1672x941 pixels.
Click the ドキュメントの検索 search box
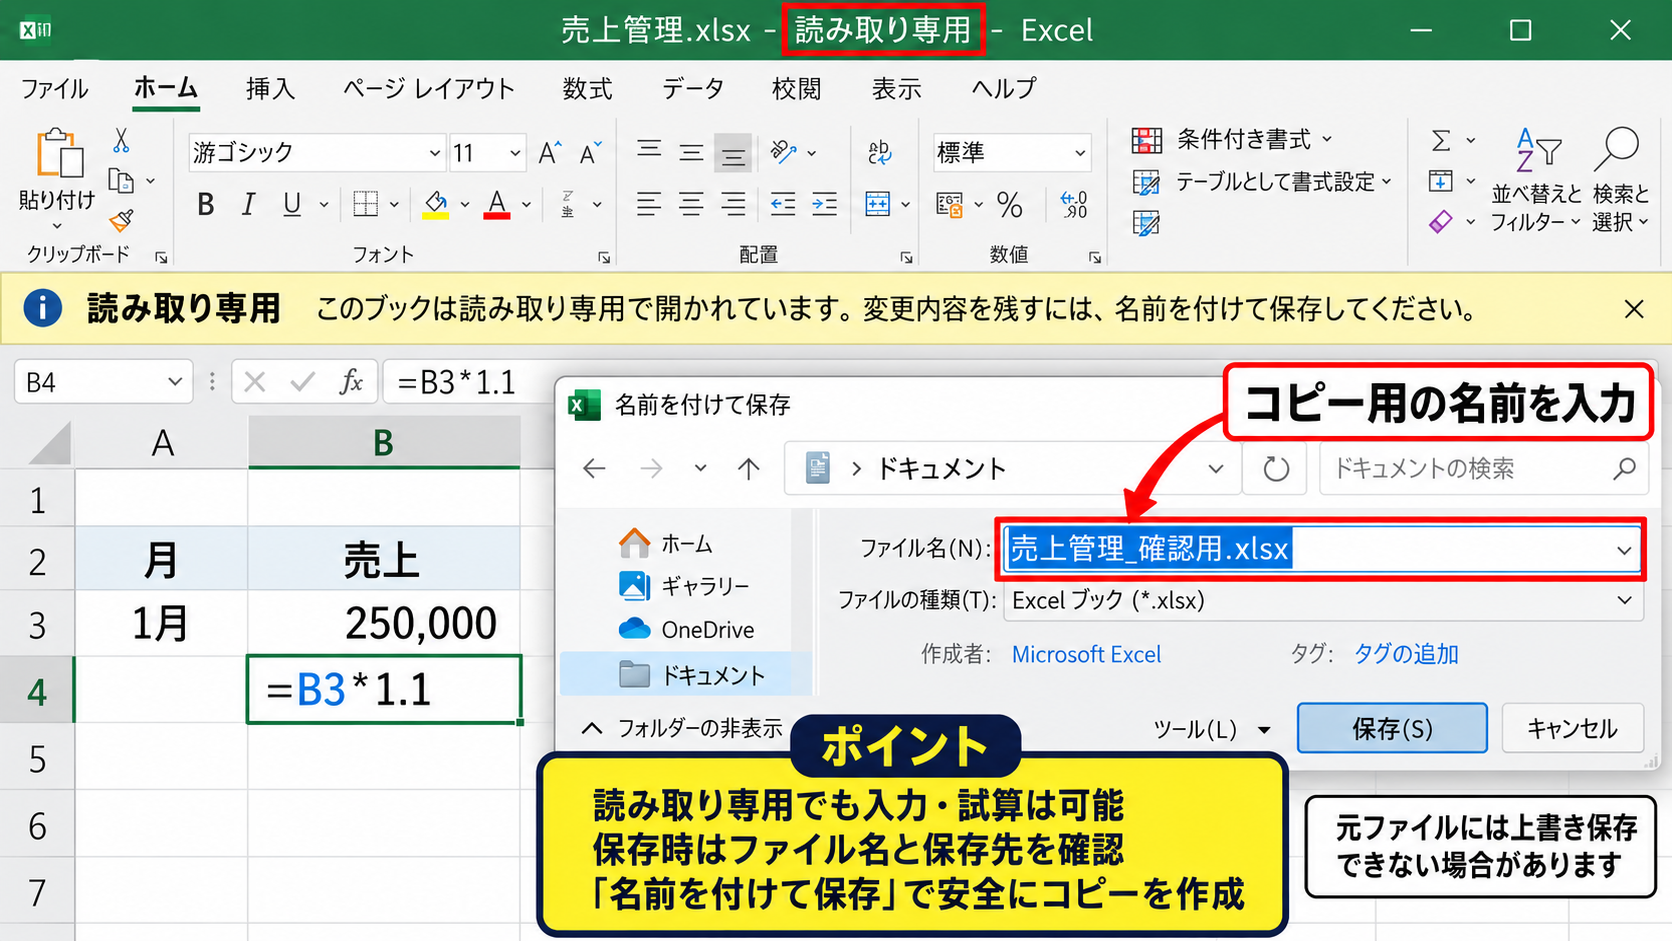(1483, 468)
